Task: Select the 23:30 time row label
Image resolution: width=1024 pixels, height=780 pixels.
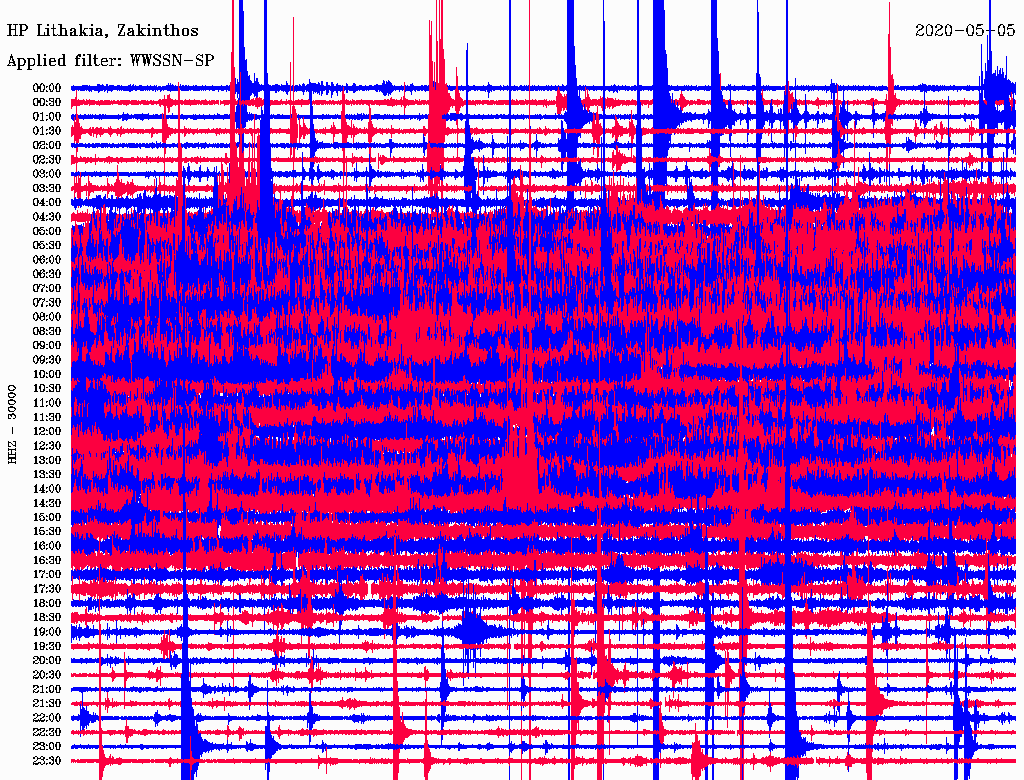Action: pos(47,761)
